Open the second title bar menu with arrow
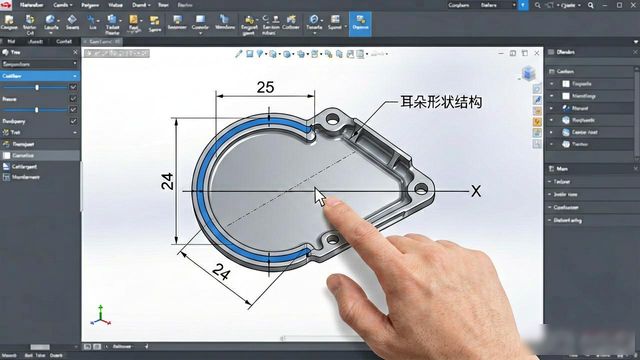Viewport: 640px width, 360px height. click(x=62, y=5)
